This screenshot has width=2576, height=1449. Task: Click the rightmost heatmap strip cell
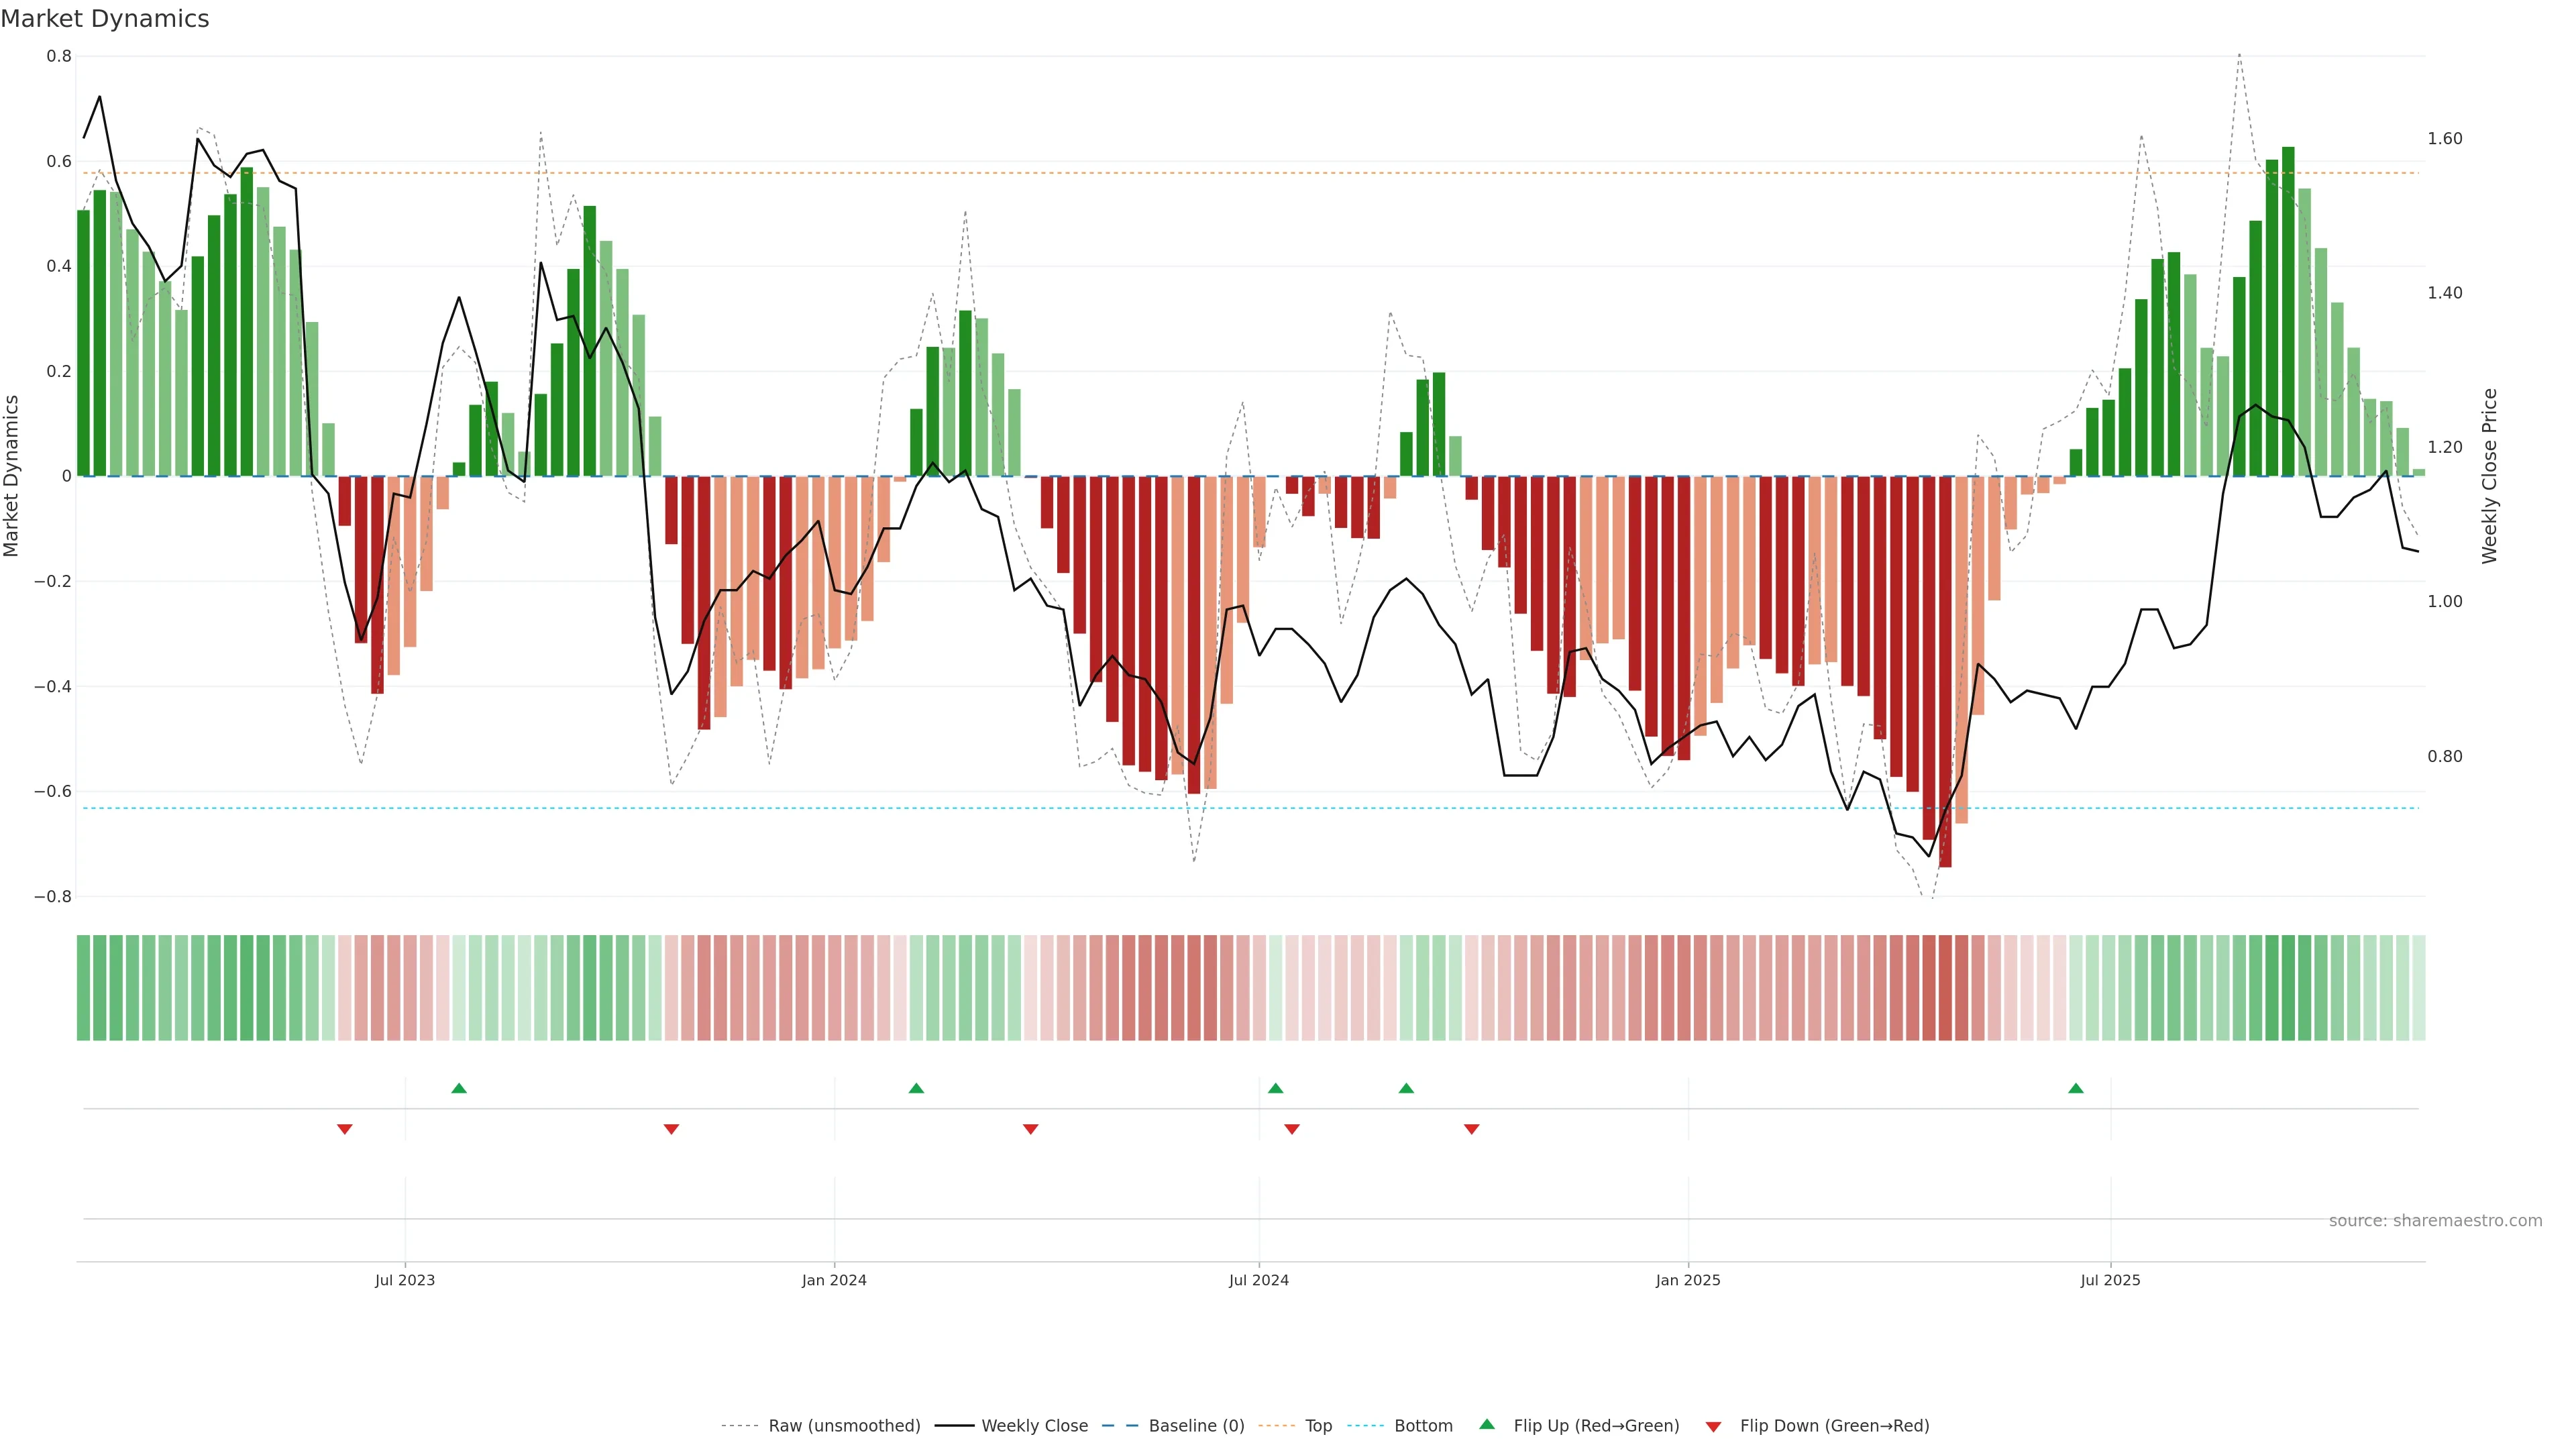pyautogui.click(x=2418, y=988)
